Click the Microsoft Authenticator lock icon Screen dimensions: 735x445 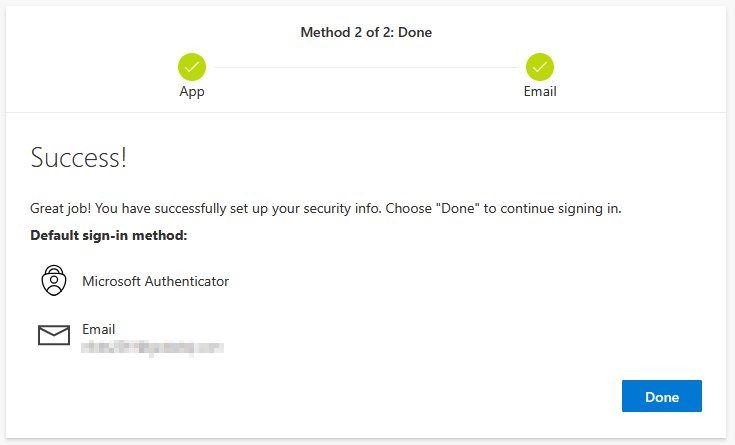point(53,281)
